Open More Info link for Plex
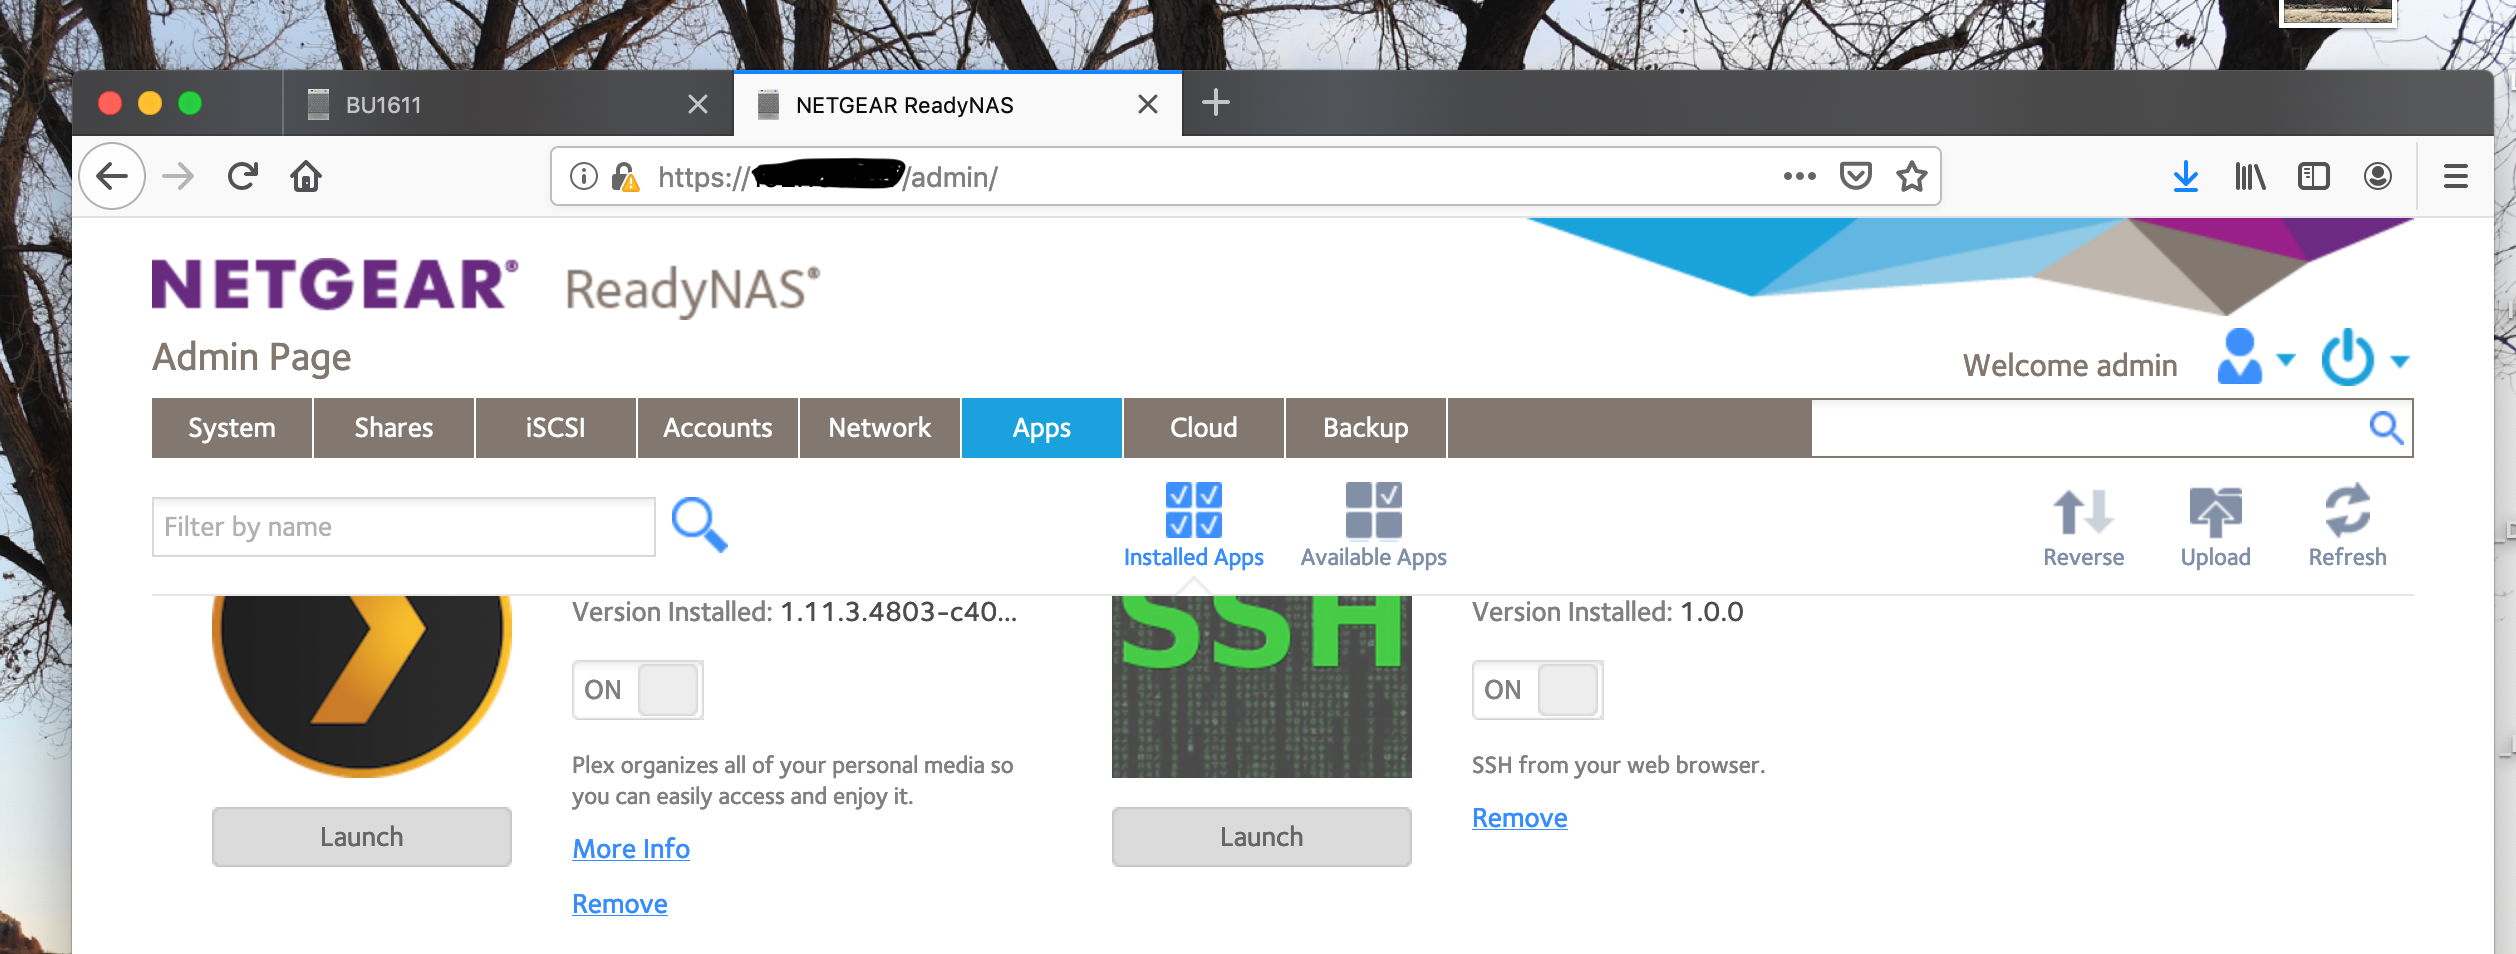This screenshot has height=954, width=2516. [631, 849]
